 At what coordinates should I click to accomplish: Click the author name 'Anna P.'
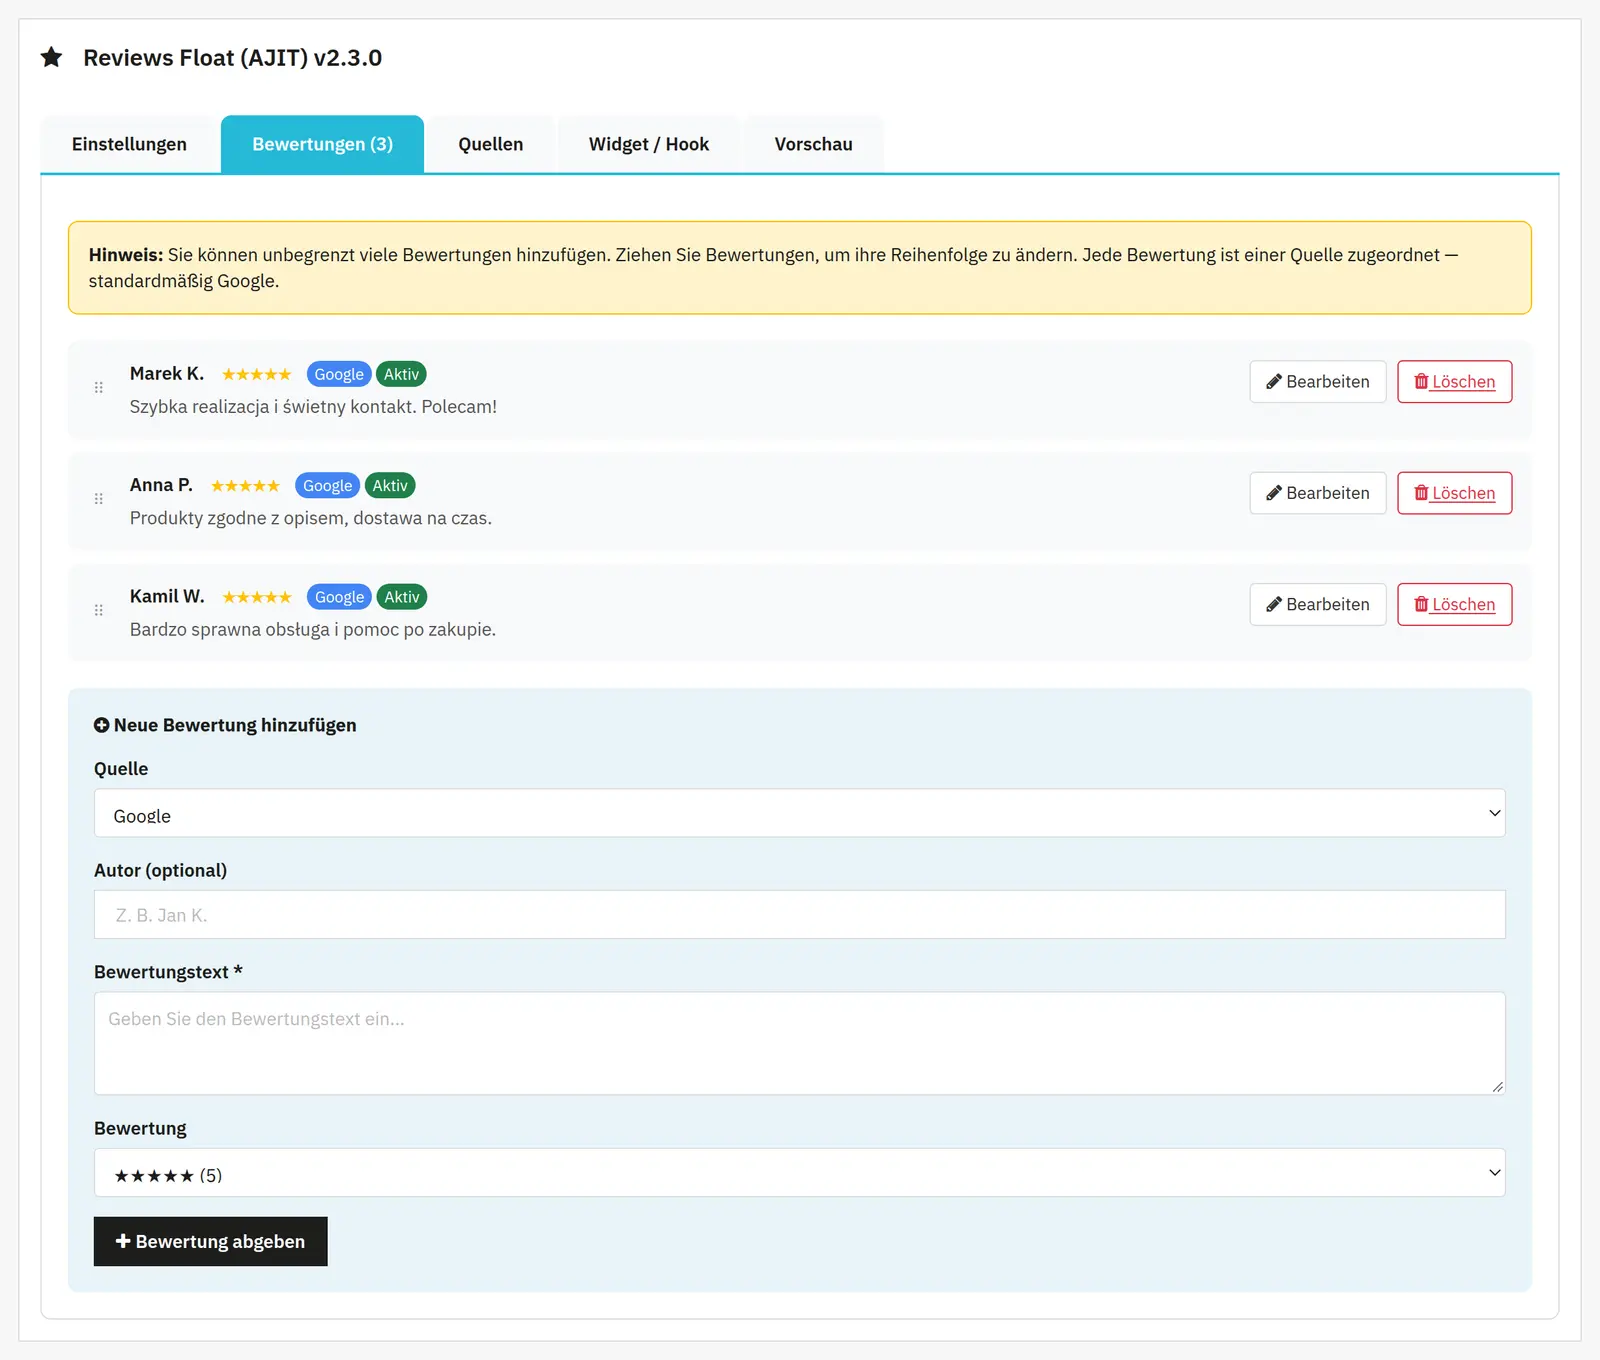point(161,485)
